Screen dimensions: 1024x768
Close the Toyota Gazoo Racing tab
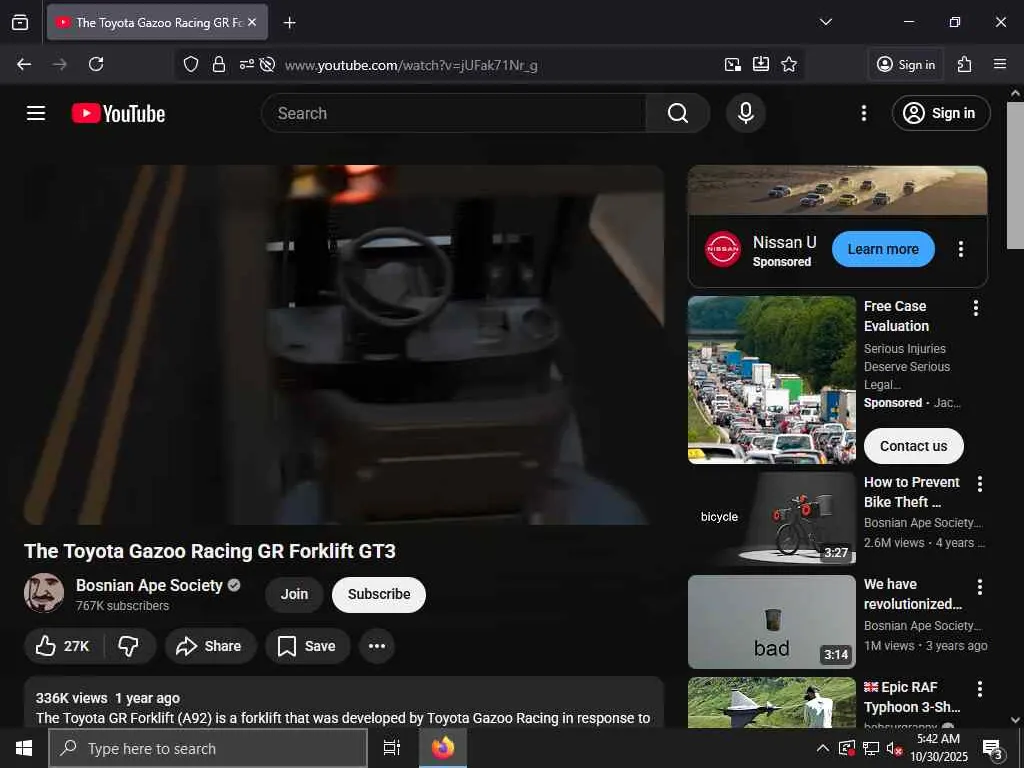click(252, 22)
